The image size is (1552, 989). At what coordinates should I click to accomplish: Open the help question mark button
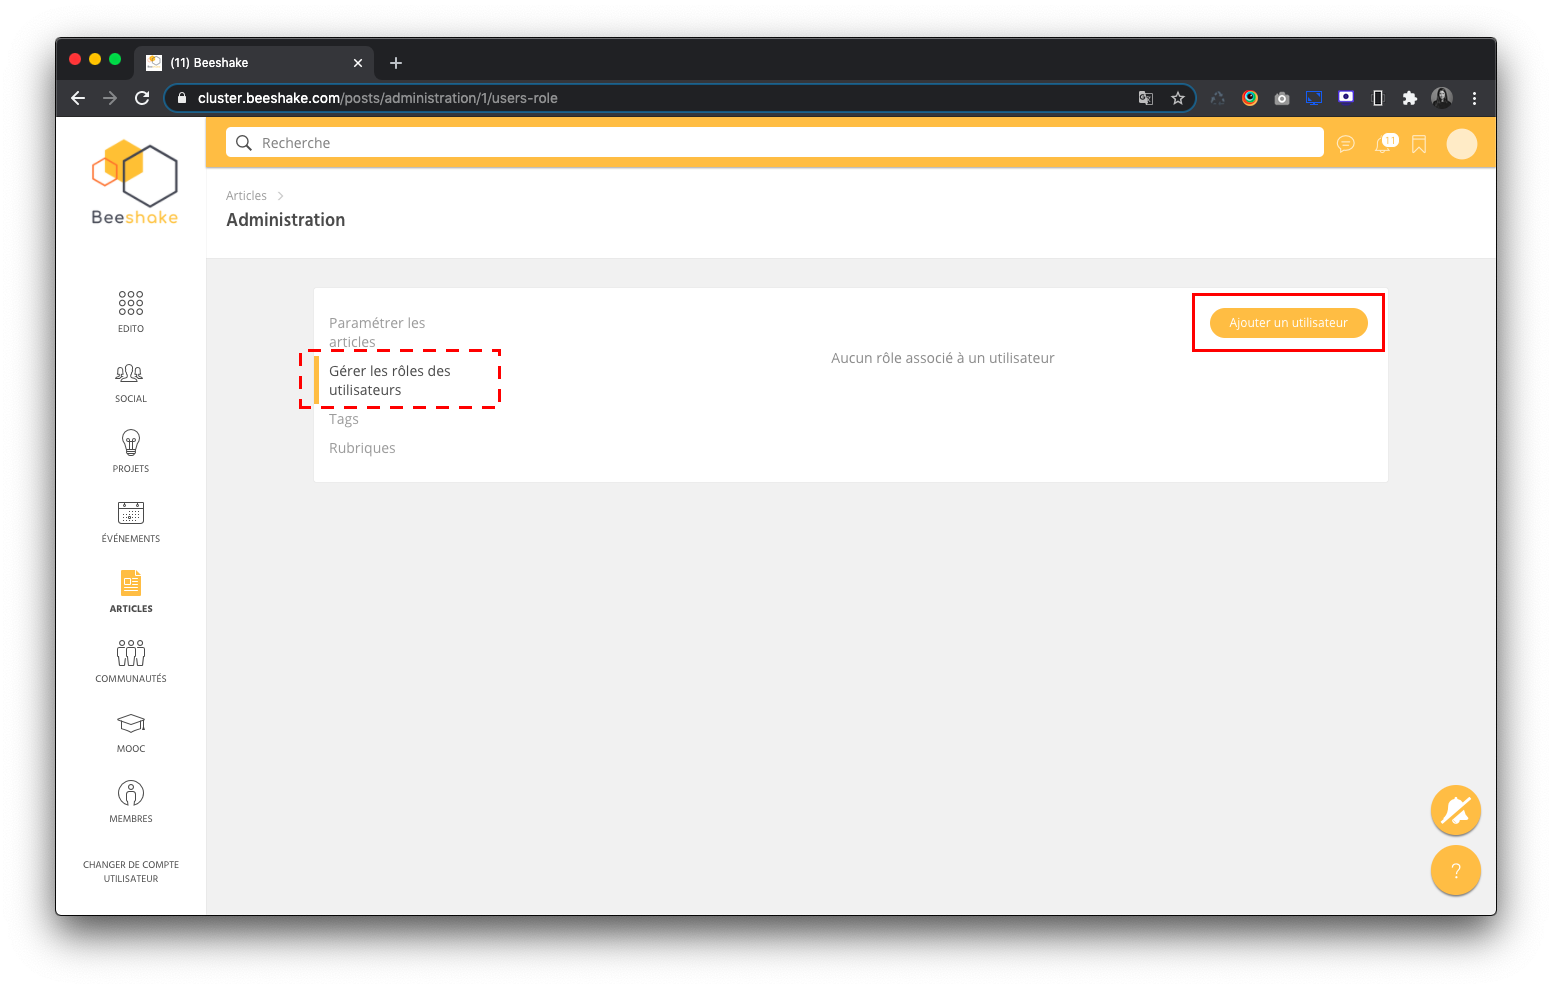point(1456,870)
